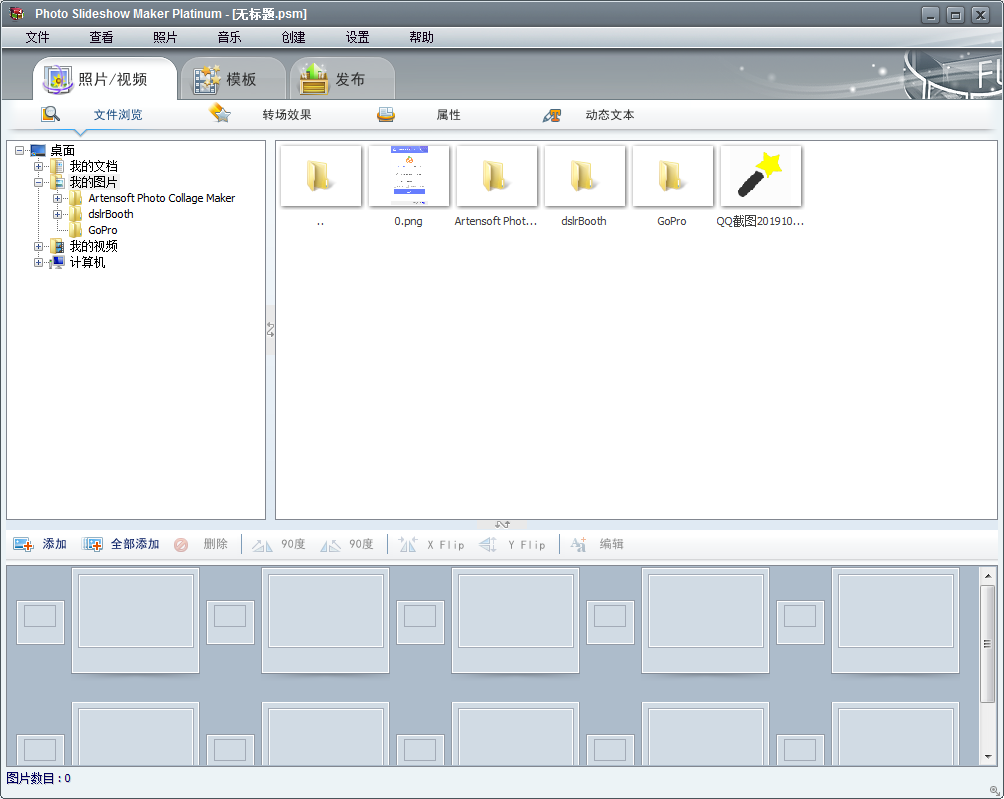Open the 音乐 menu
Viewport: 1004px width, 799px height.
[229, 37]
